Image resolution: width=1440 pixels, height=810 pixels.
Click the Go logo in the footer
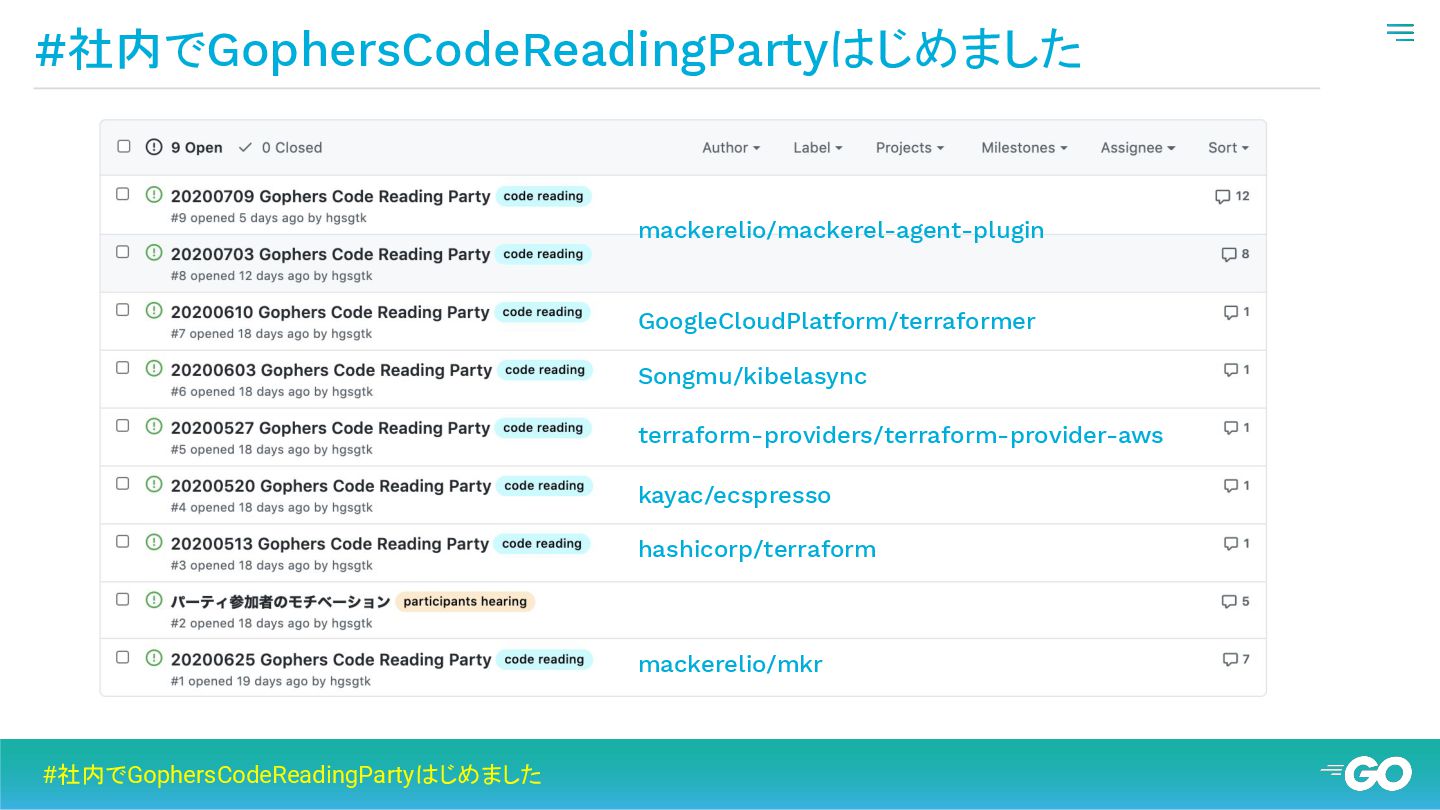pos(1366,773)
